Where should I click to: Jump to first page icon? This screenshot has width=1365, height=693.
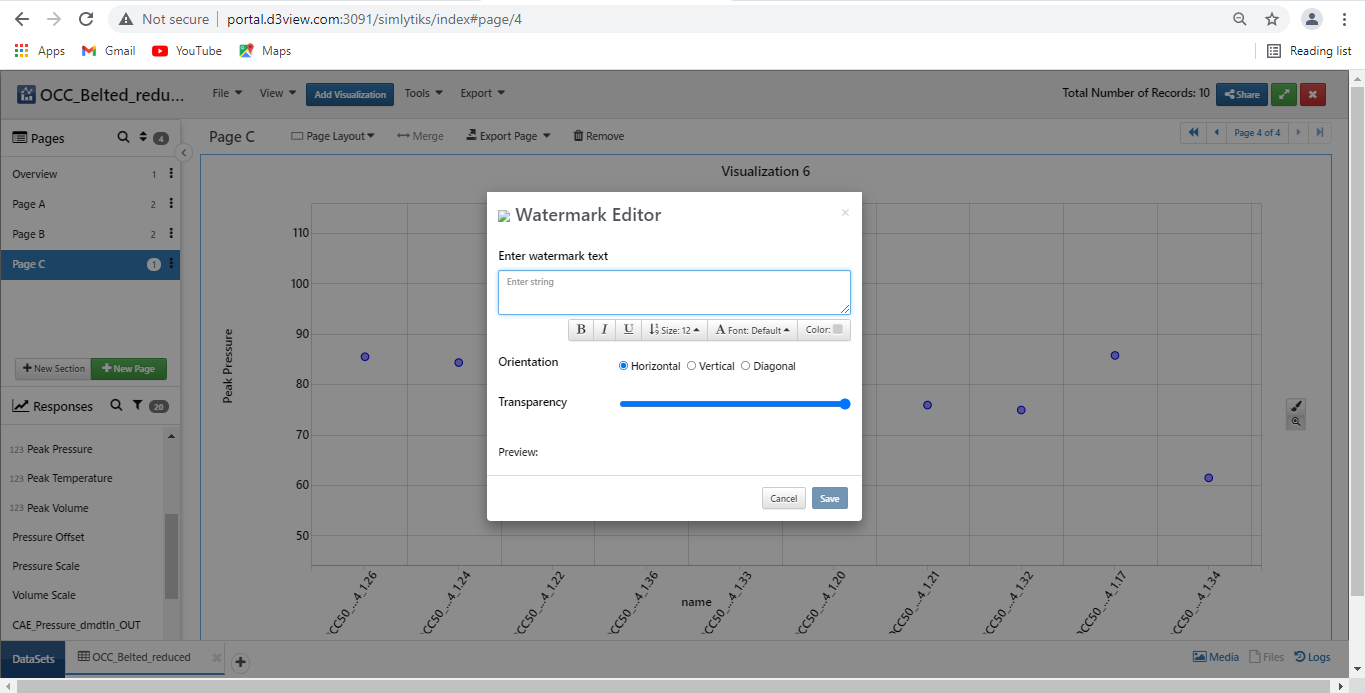click(1193, 132)
